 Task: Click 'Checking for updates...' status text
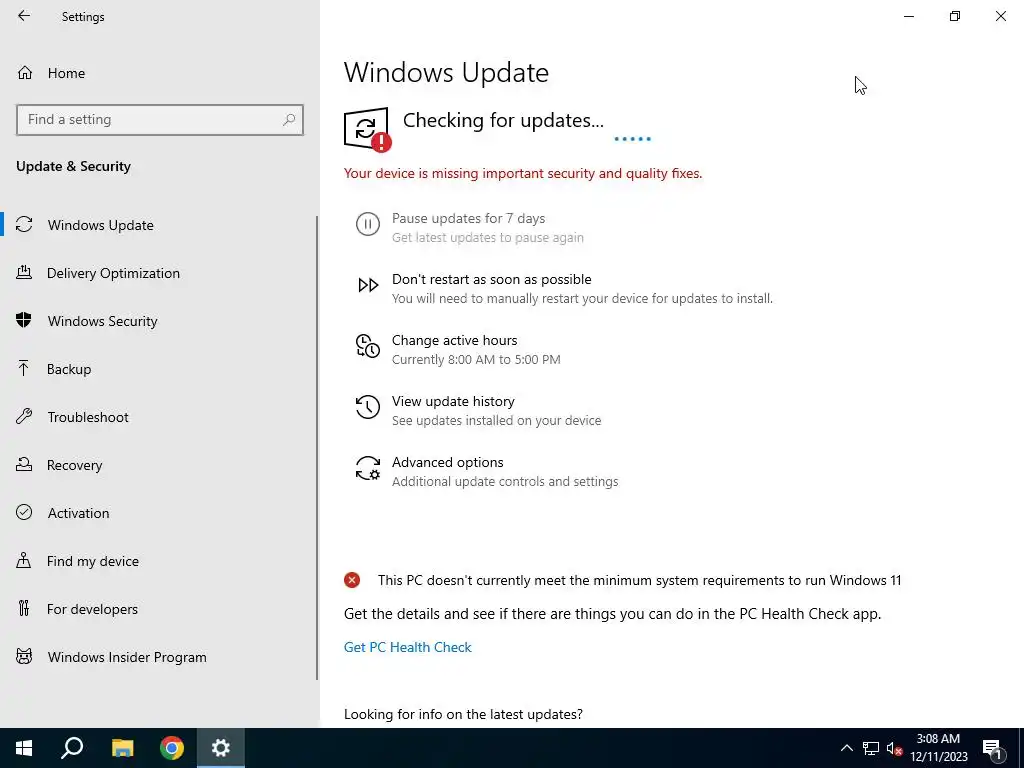pyautogui.click(x=503, y=120)
